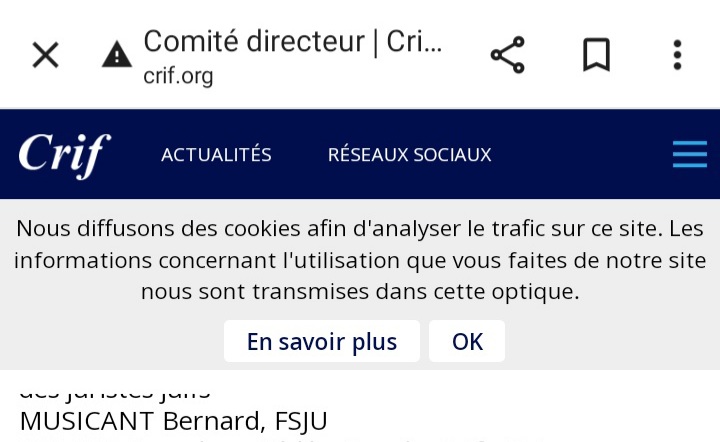Click the En savoir plus button
This screenshot has width=720, height=442.
coord(321,342)
